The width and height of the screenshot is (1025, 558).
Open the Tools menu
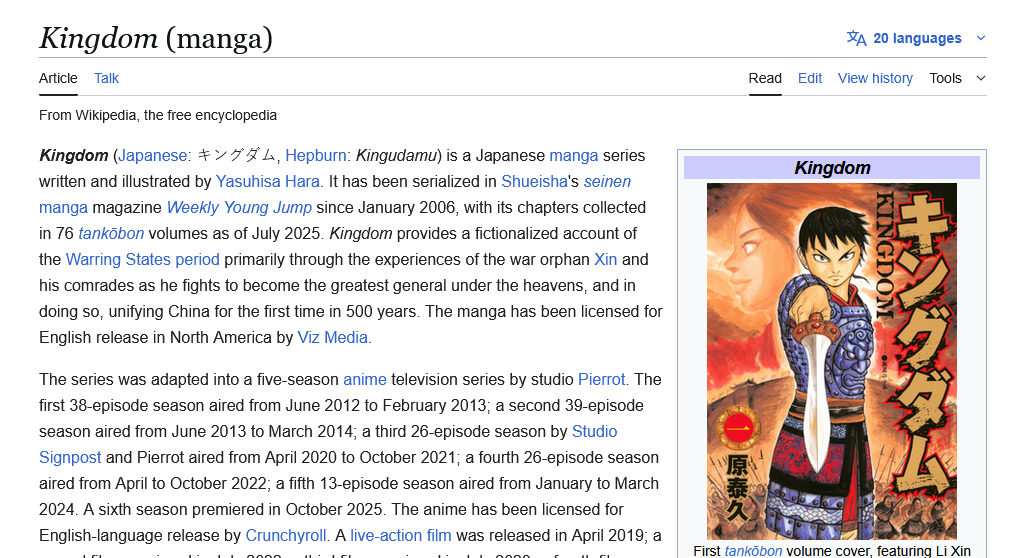point(945,78)
